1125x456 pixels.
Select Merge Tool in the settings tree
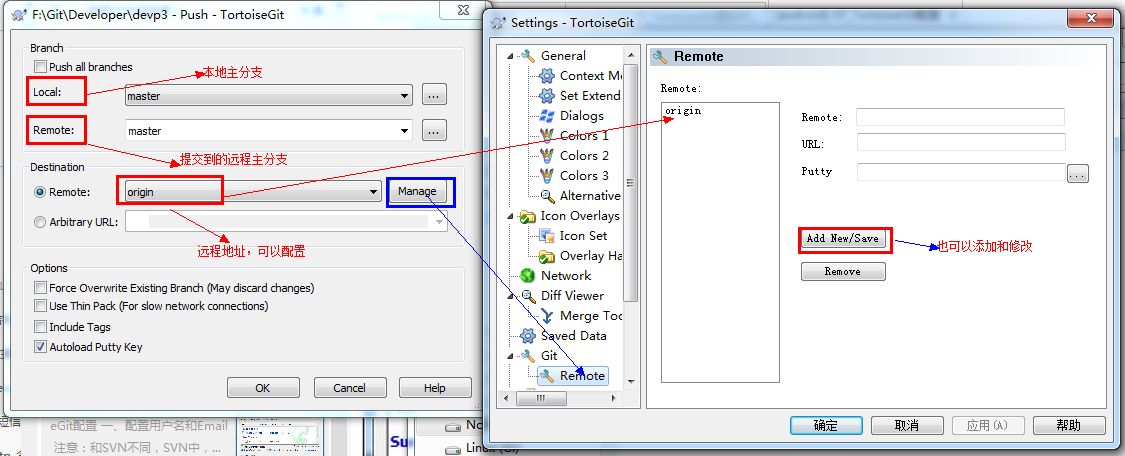tap(590, 315)
